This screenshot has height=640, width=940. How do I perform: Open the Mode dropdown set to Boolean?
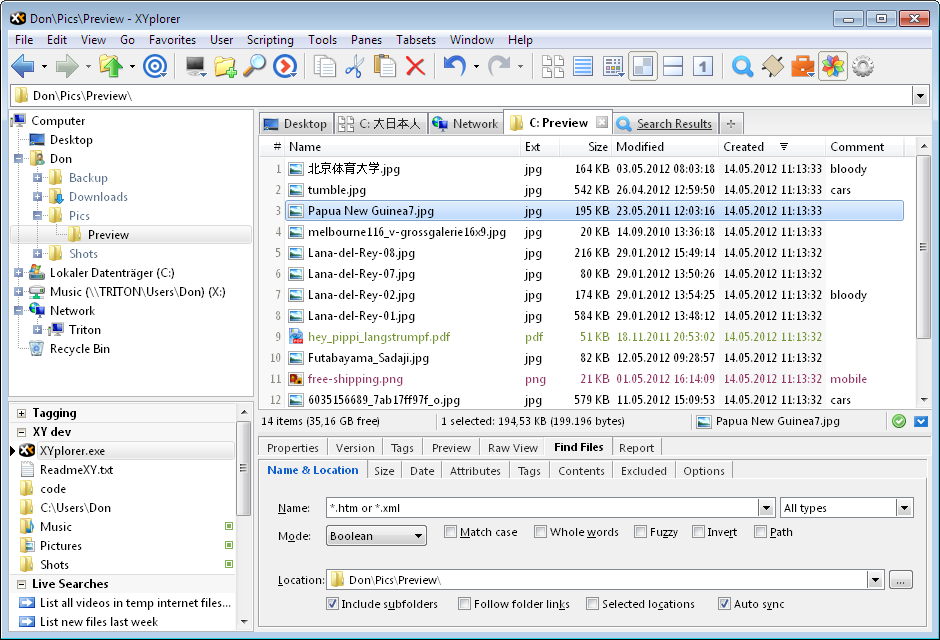pos(376,536)
